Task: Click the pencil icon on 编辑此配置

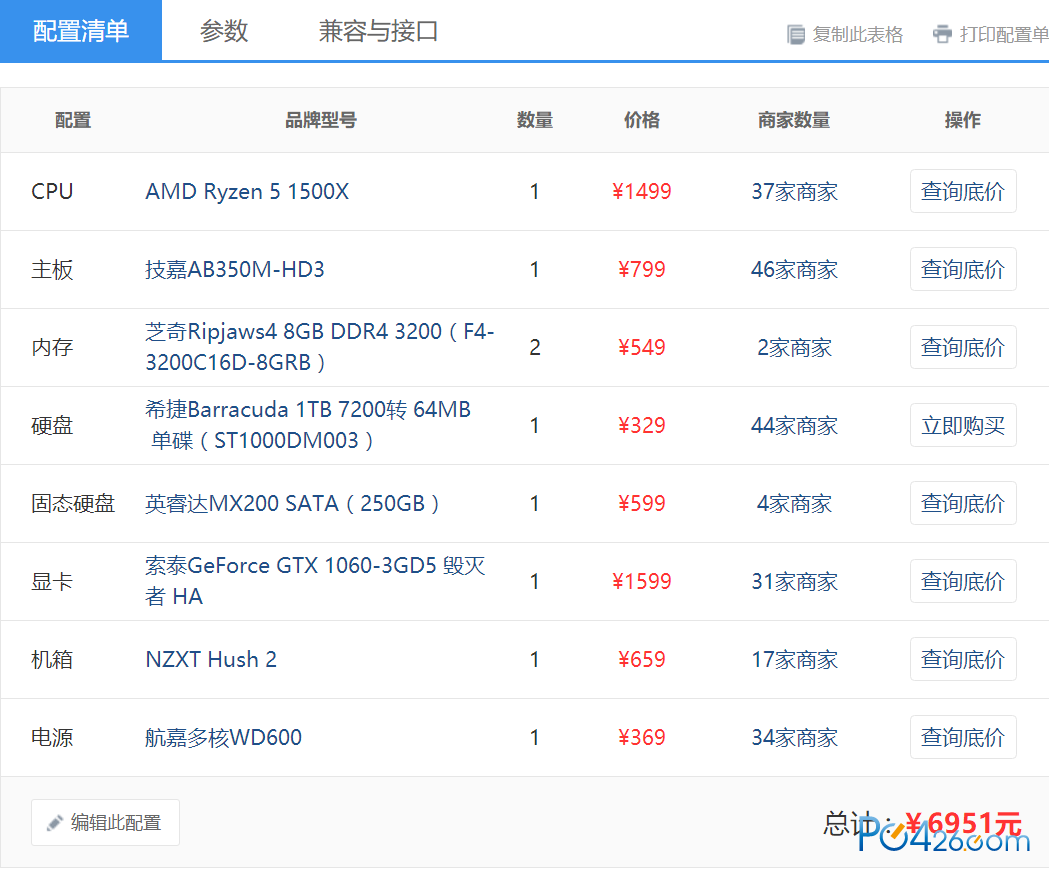Action: [55, 823]
